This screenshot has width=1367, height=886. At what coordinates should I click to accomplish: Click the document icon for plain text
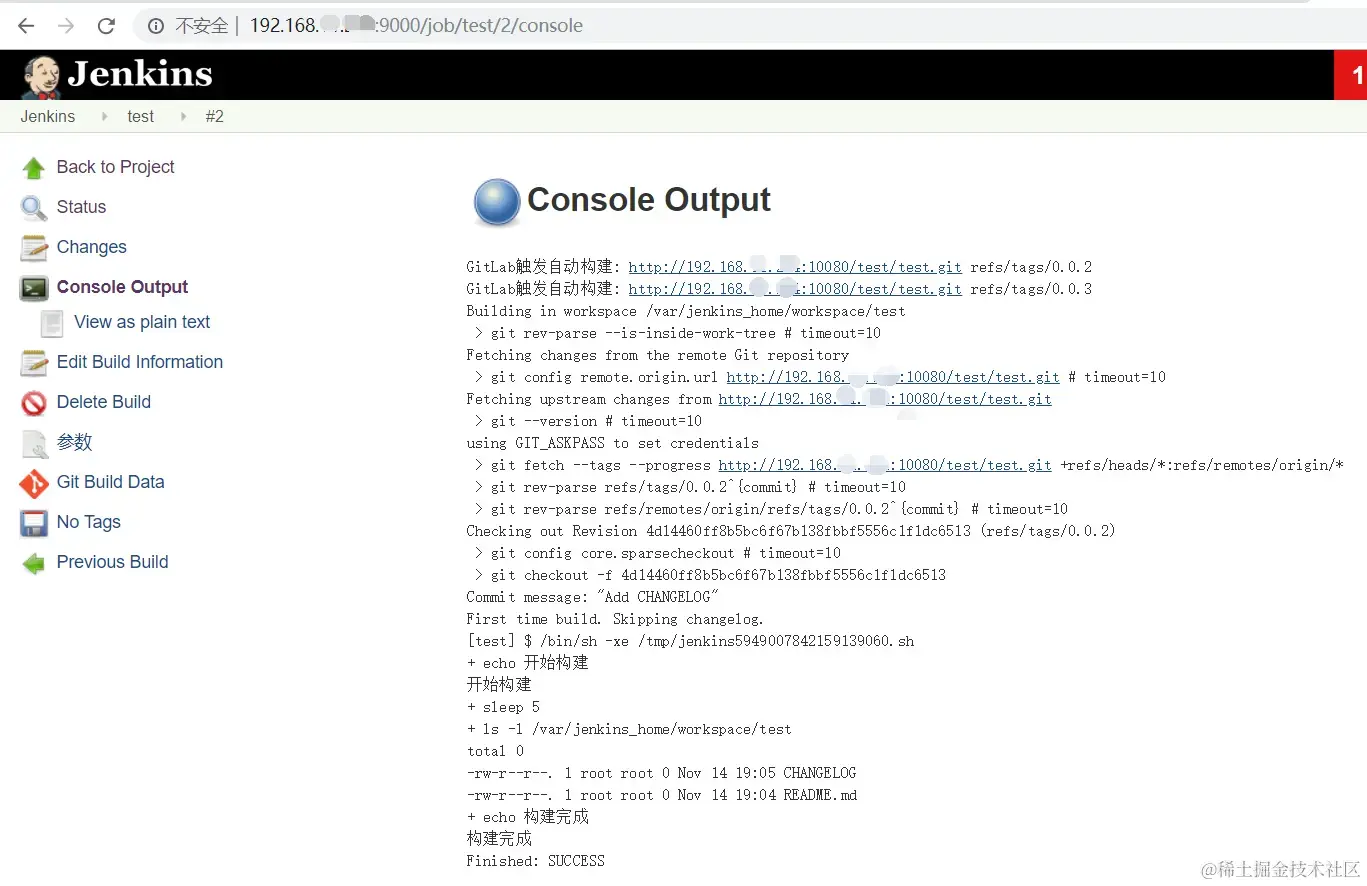coord(51,323)
